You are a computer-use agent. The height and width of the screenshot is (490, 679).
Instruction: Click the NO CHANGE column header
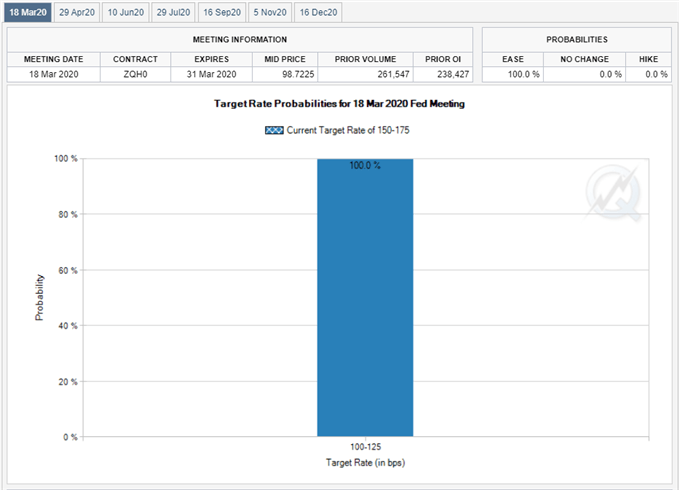(x=584, y=59)
